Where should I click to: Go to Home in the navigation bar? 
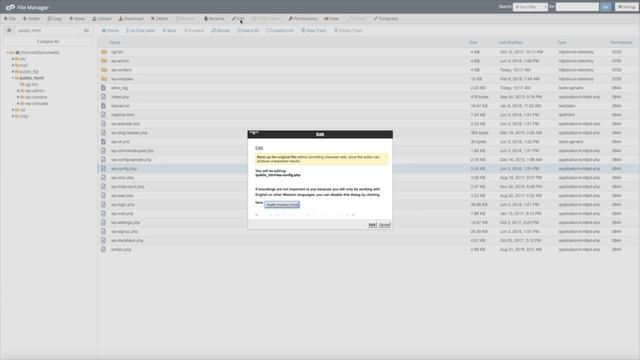tap(110, 31)
